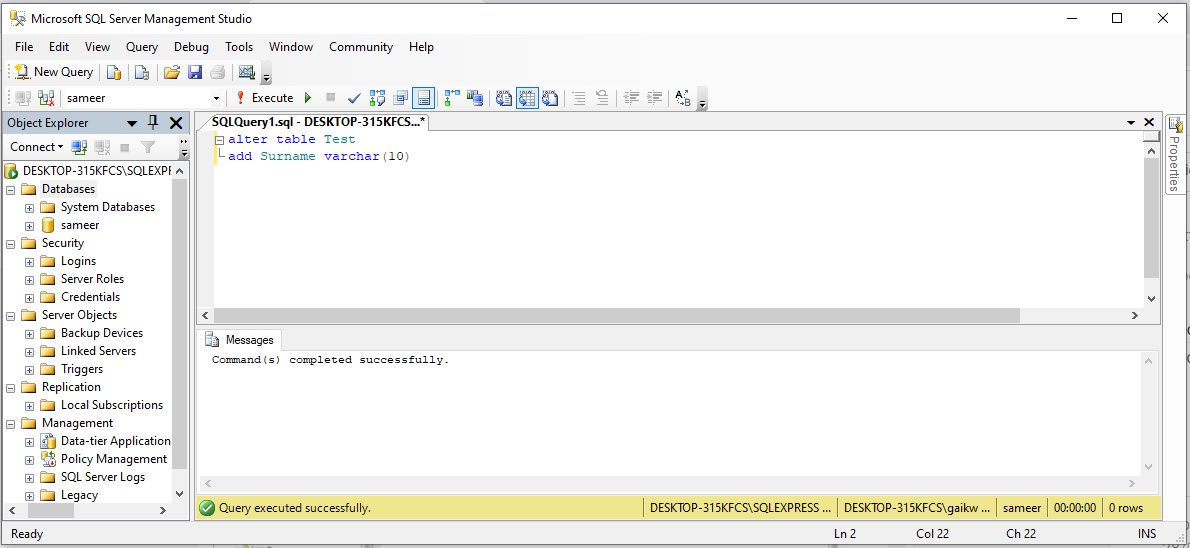Select the Messages results tab
Image resolution: width=1190 pixels, height=548 pixels.
point(240,340)
